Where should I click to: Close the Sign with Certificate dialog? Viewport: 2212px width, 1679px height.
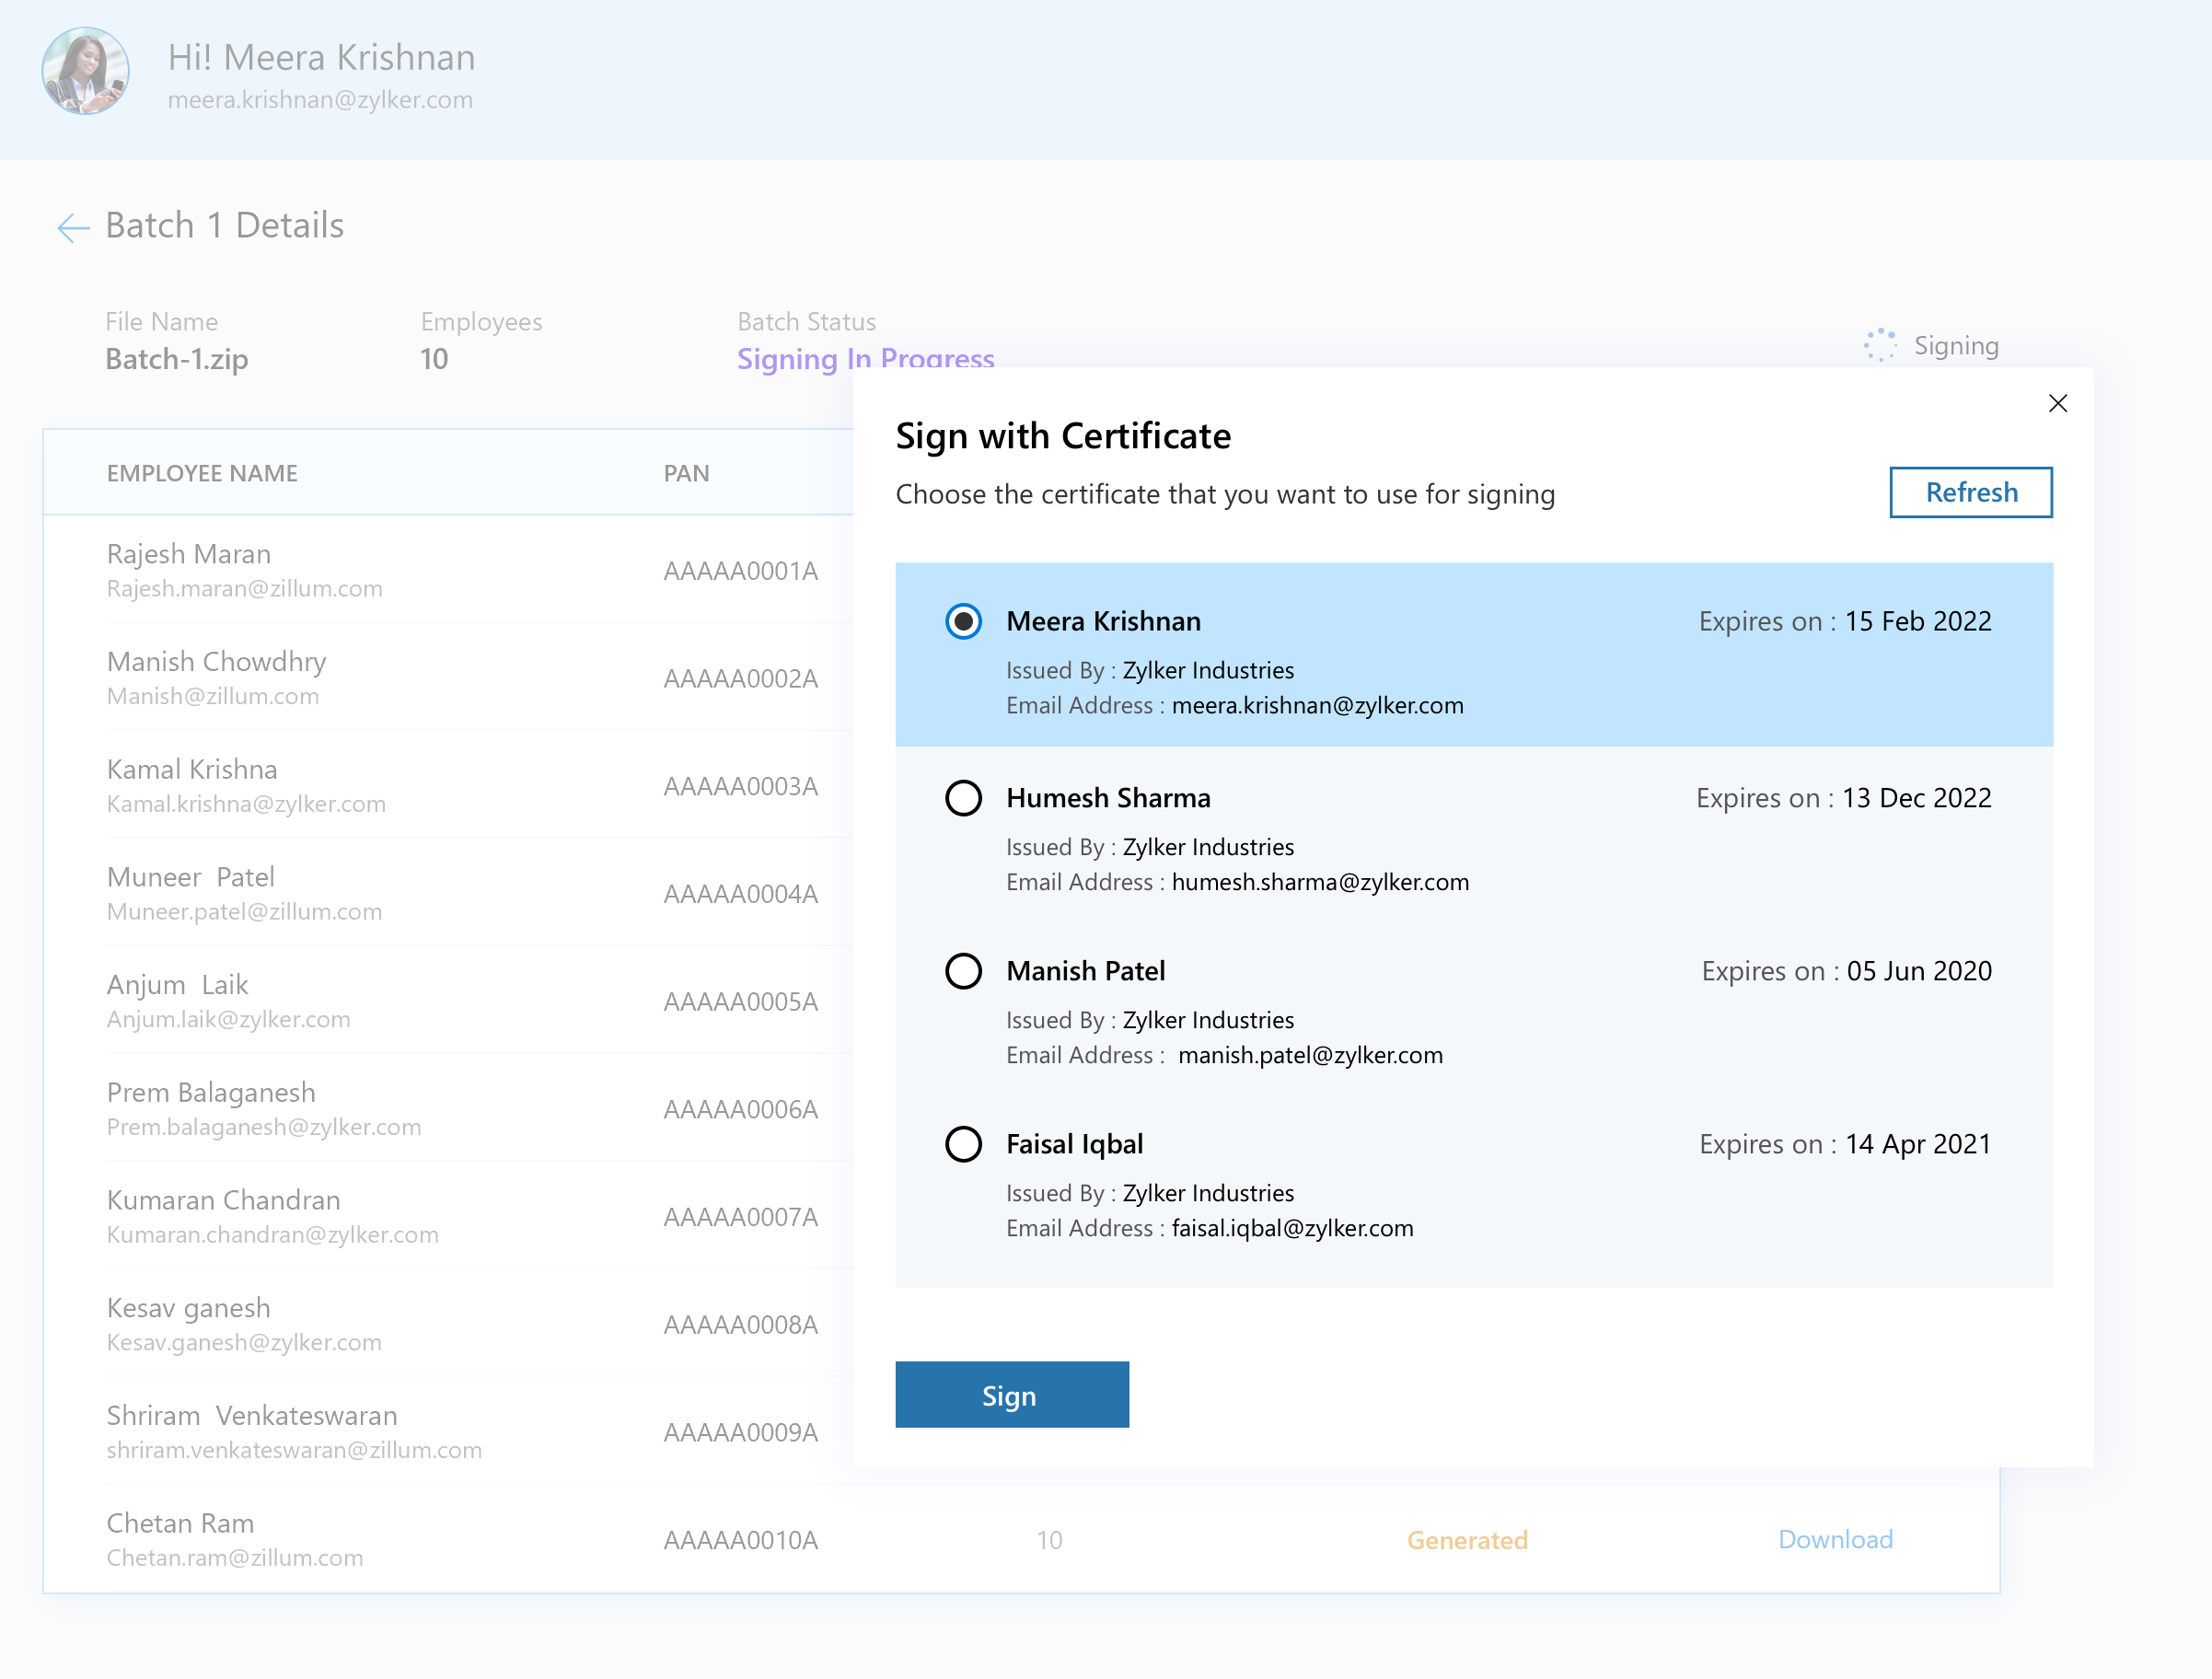[x=2057, y=403]
